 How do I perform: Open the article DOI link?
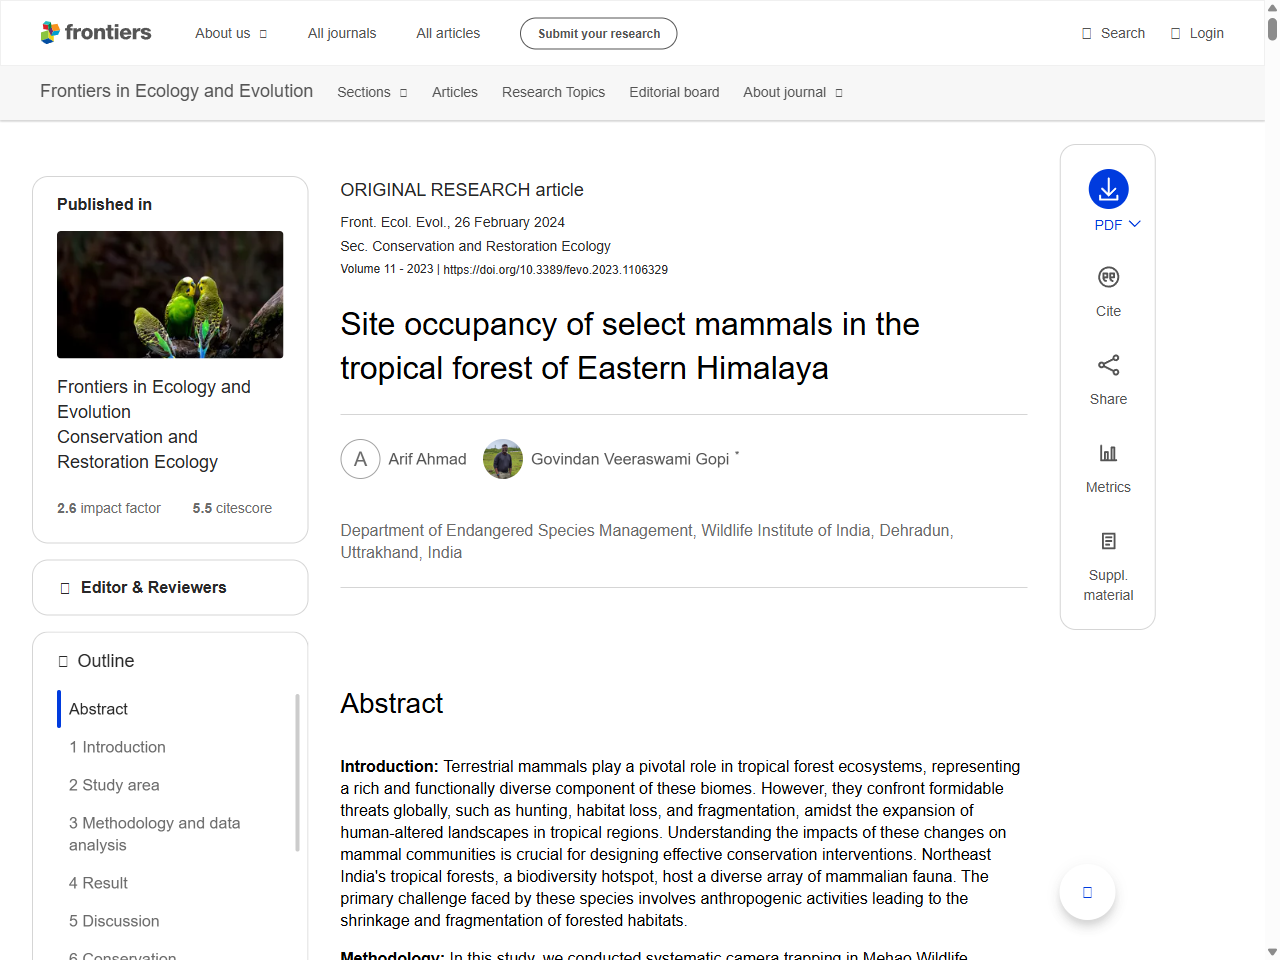pos(556,269)
